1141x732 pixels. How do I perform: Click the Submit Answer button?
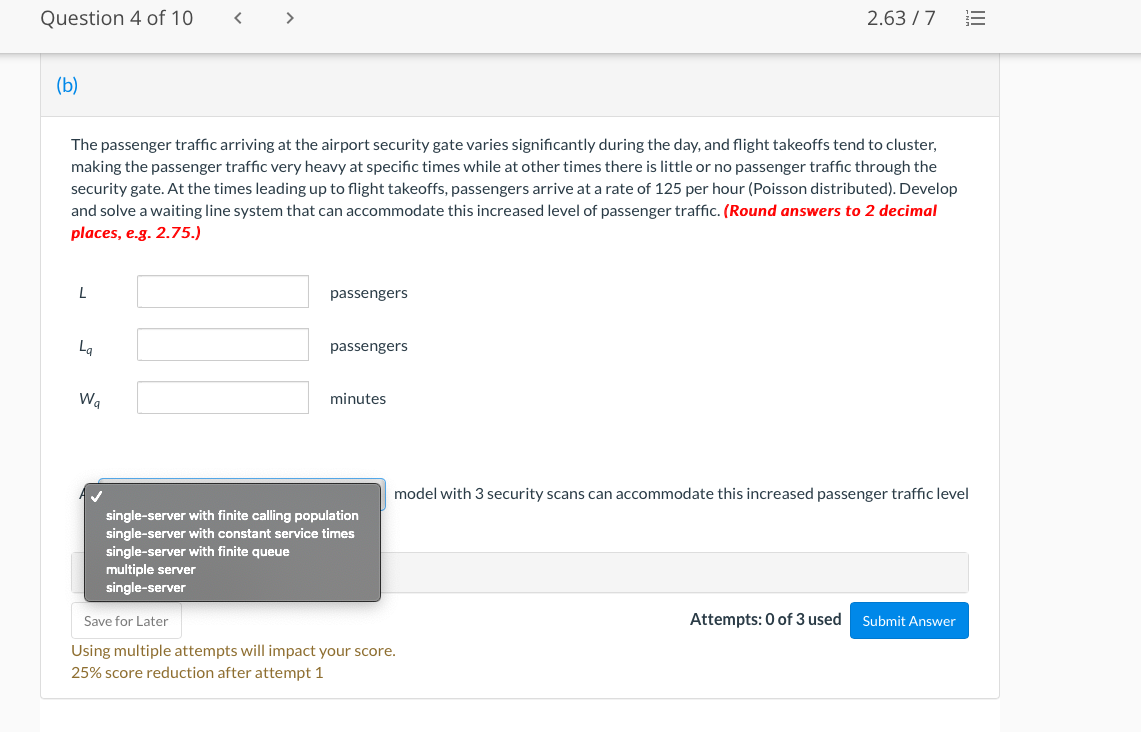coord(909,620)
